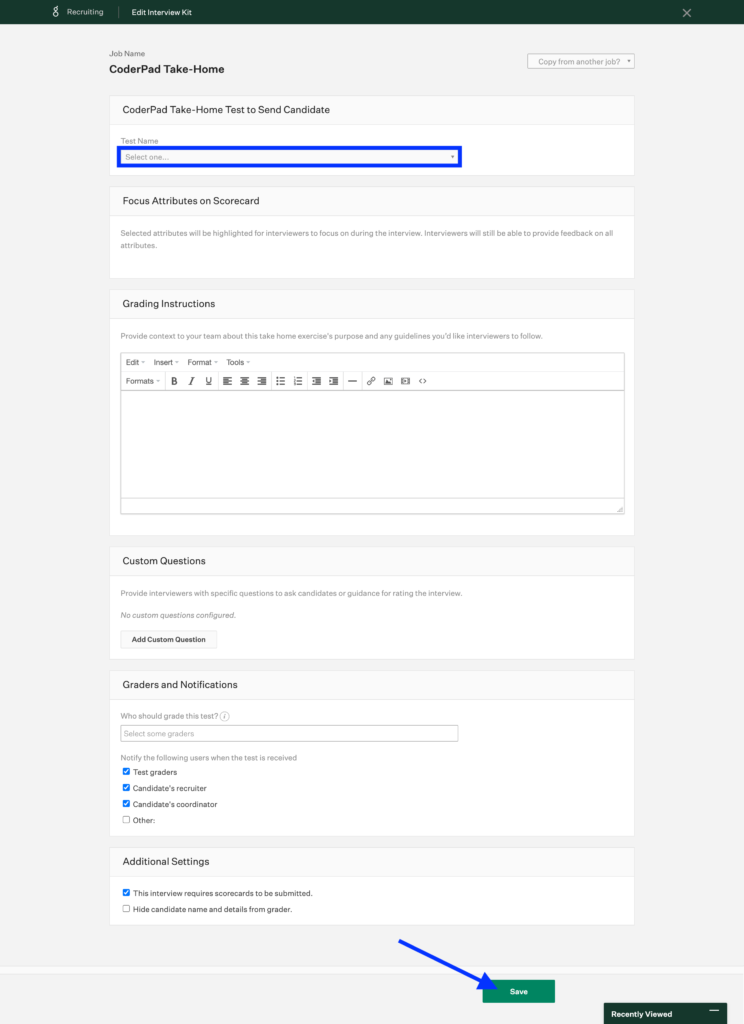744x1024 pixels.
Task: Insert a numbered list in the editor
Action: point(297,381)
